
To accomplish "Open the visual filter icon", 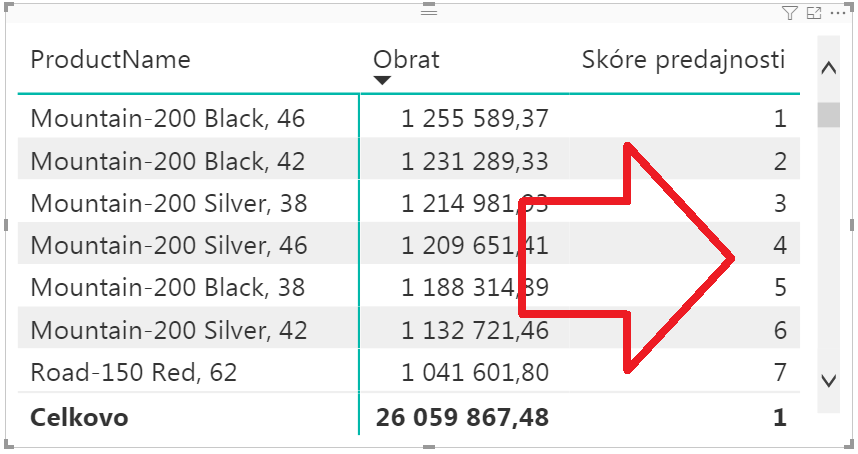I will pyautogui.click(x=790, y=13).
